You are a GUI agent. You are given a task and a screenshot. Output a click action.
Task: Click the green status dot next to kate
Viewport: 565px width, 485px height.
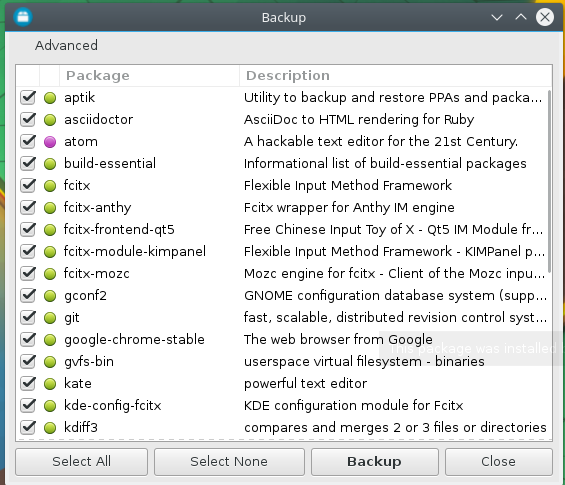click(50, 384)
